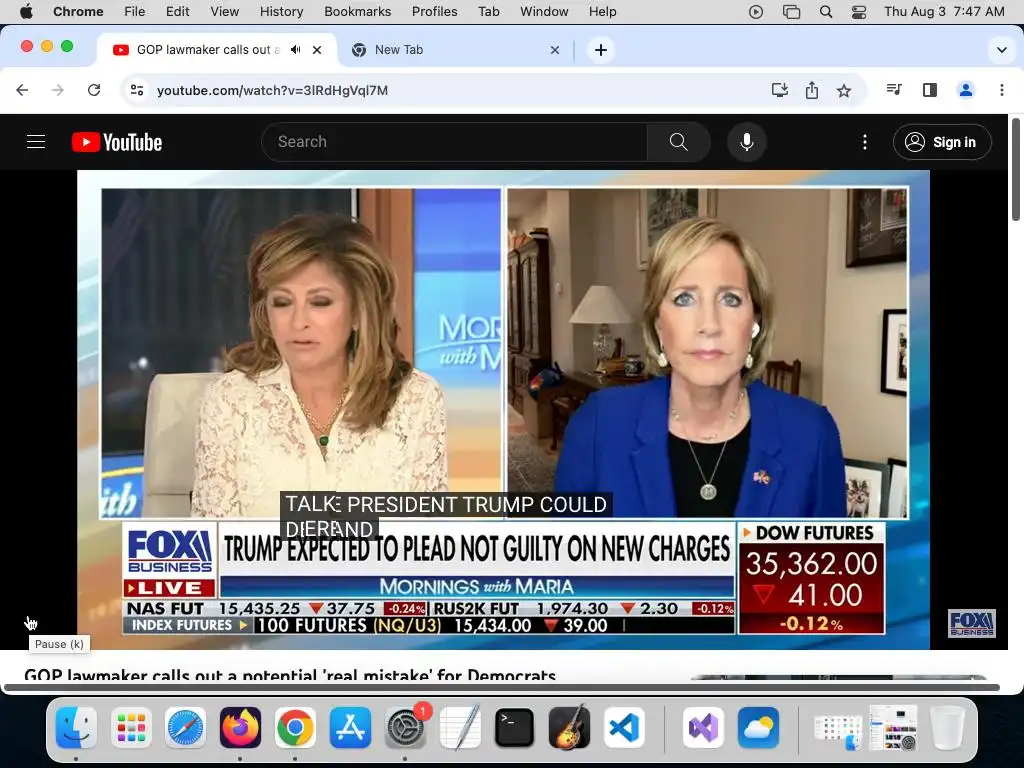Image resolution: width=1024 pixels, height=768 pixels.
Task: Select the youtube.com address bar URL
Action: point(272,90)
